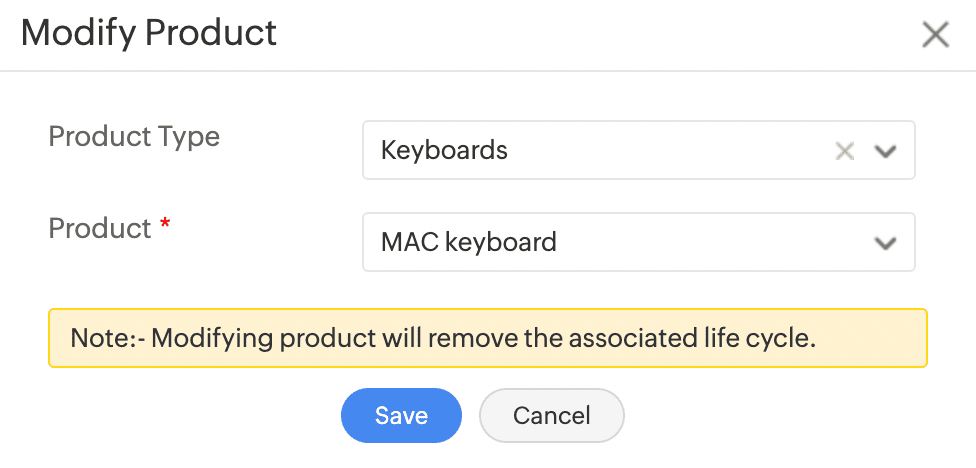Select the MAC keyboard value text
This screenshot has height=468, width=976.
(x=468, y=242)
